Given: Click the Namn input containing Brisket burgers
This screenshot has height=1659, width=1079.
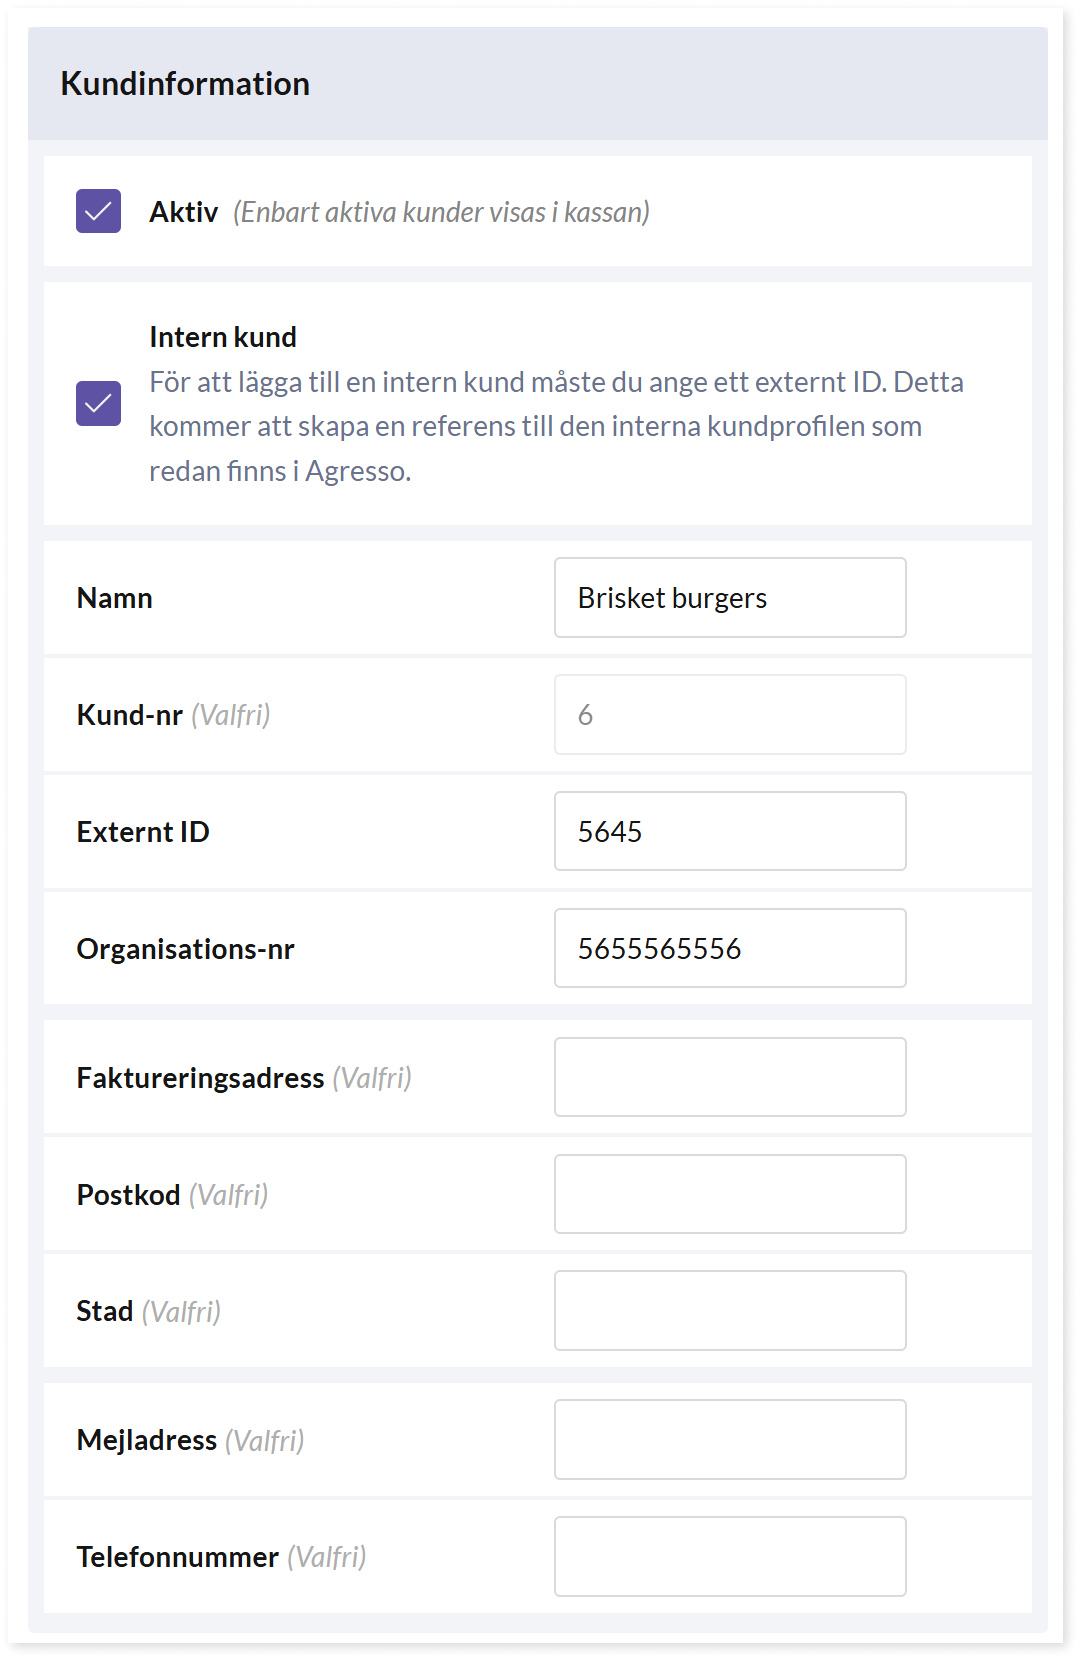Looking at the screenshot, I should (x=730, y=598).
